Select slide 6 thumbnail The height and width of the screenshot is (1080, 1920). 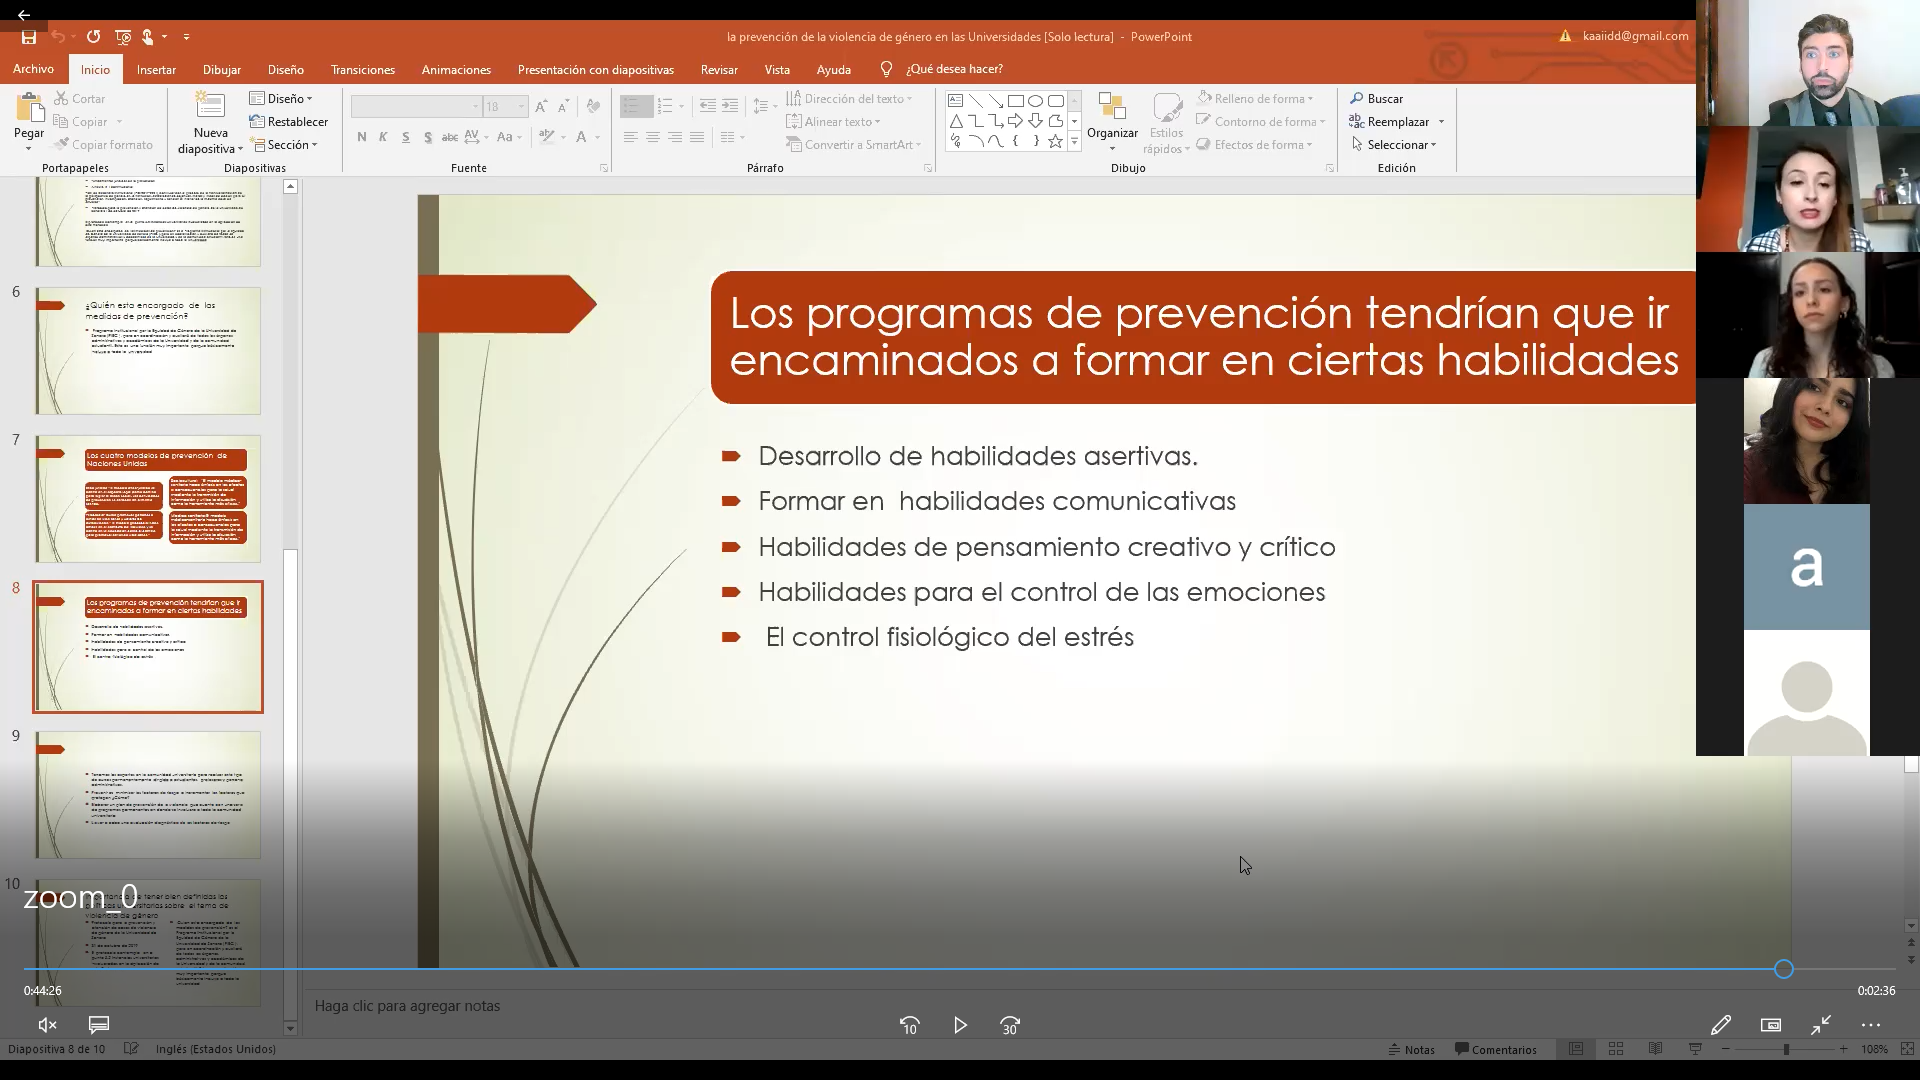pyautogui.click(x=148, y=351)
